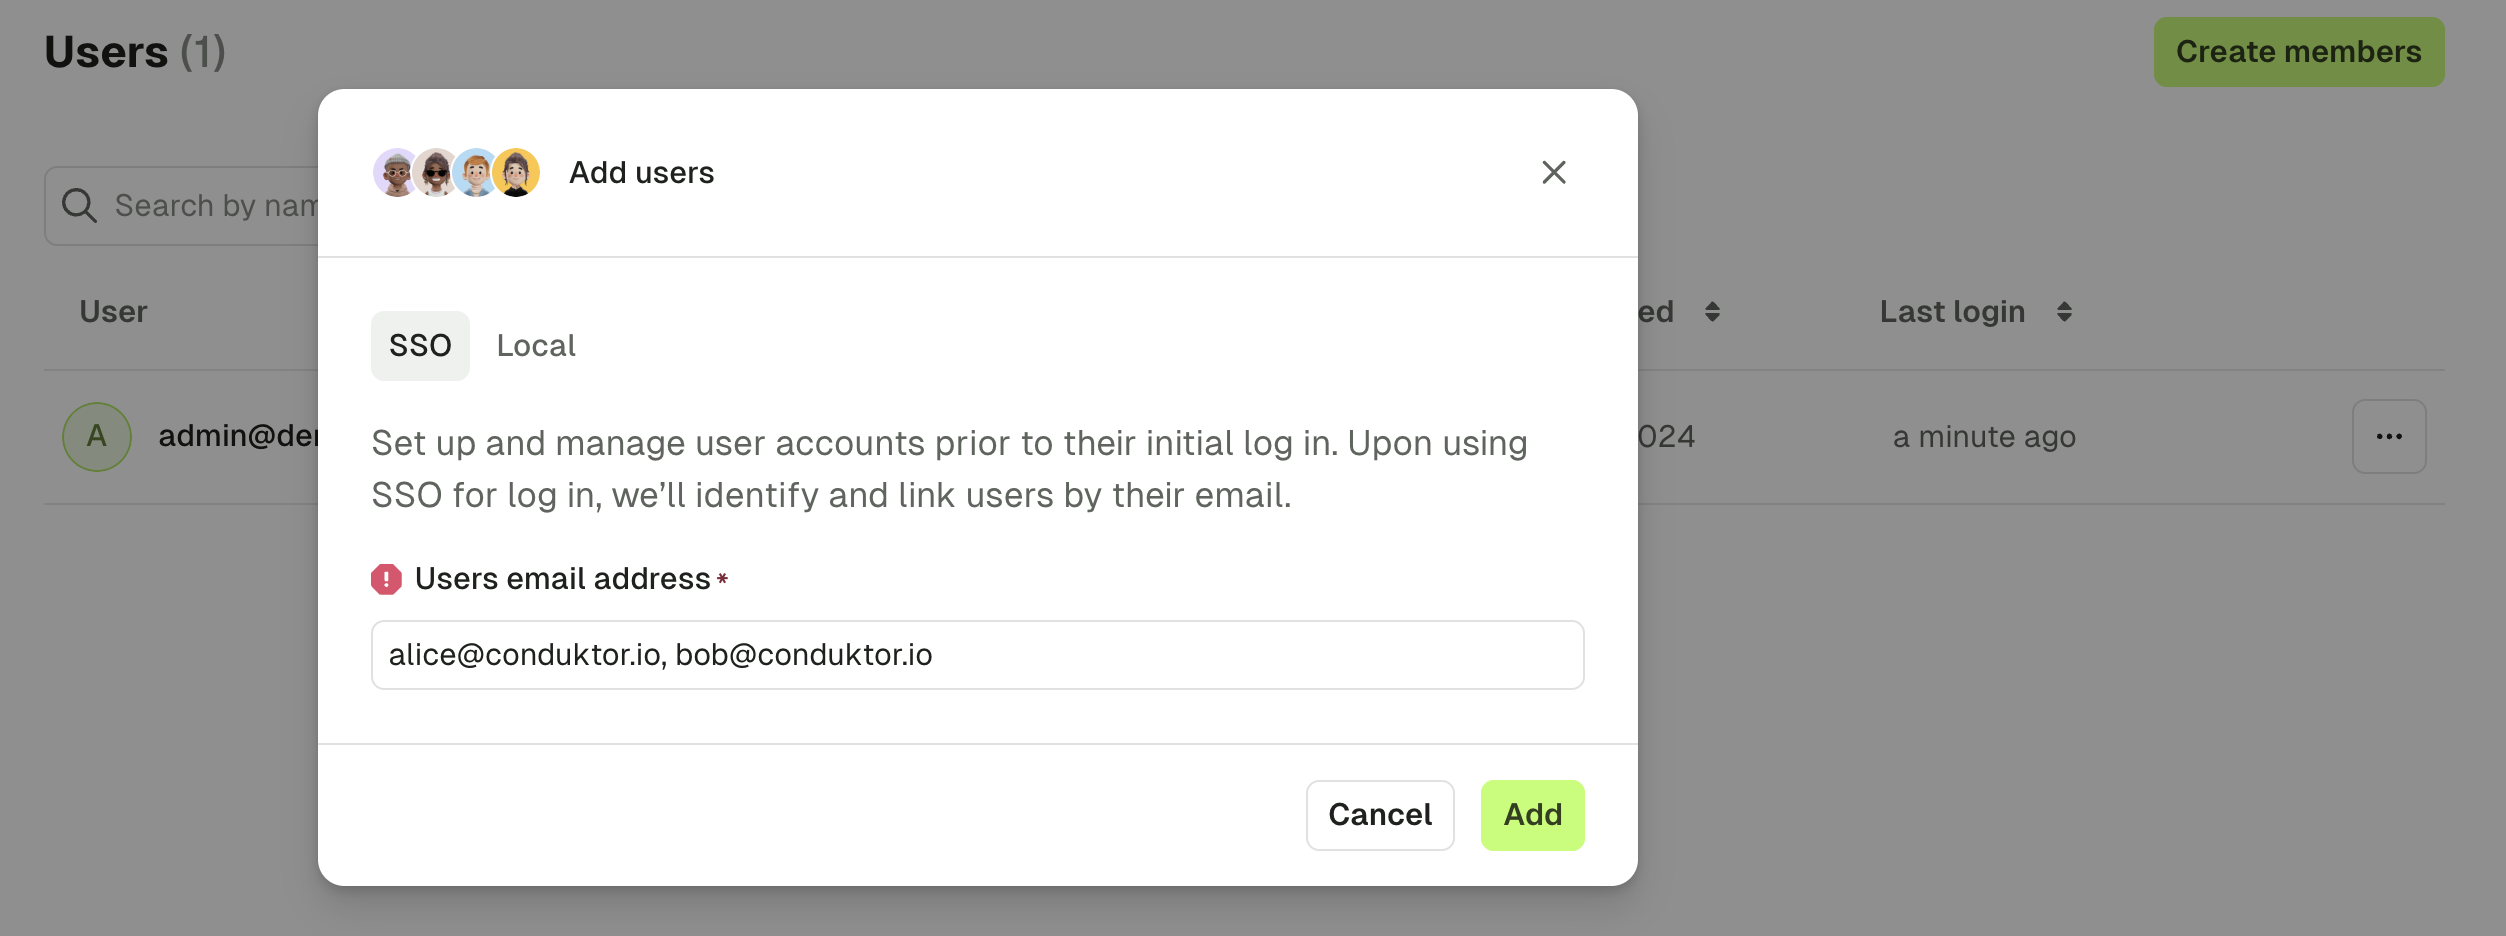
Task: Click the search magnifier icon
Action: pos(79,206)
